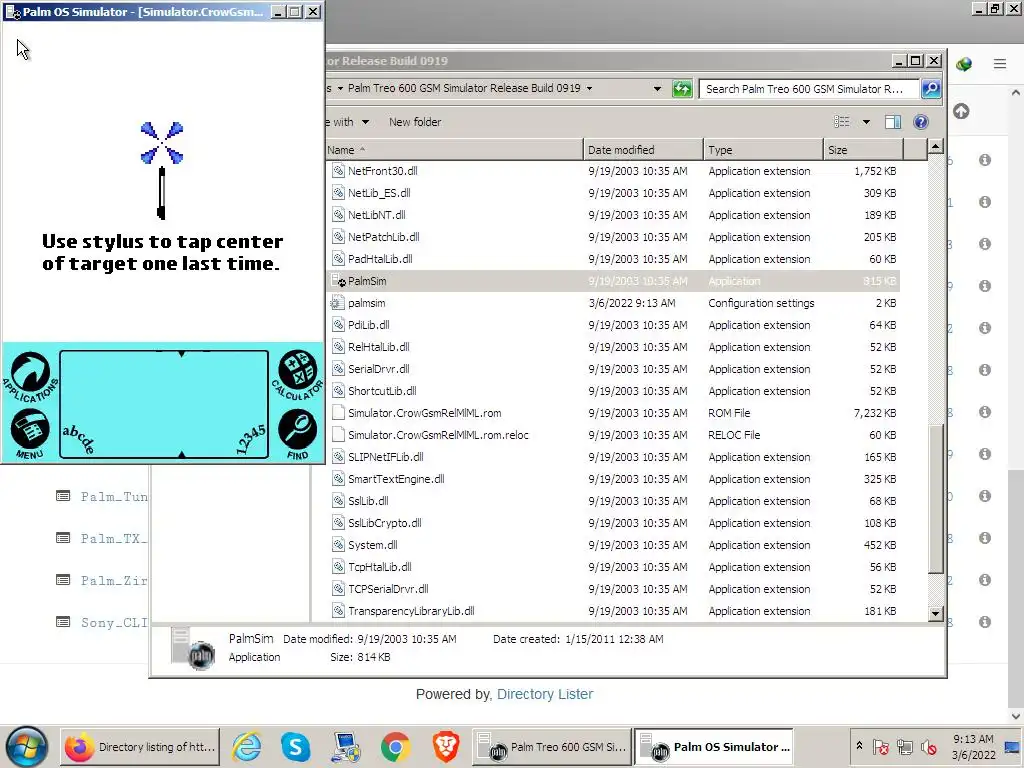Select the NetLib_ES.dll file
Screen dimensions: 1024x768
[x=379, y=193]
